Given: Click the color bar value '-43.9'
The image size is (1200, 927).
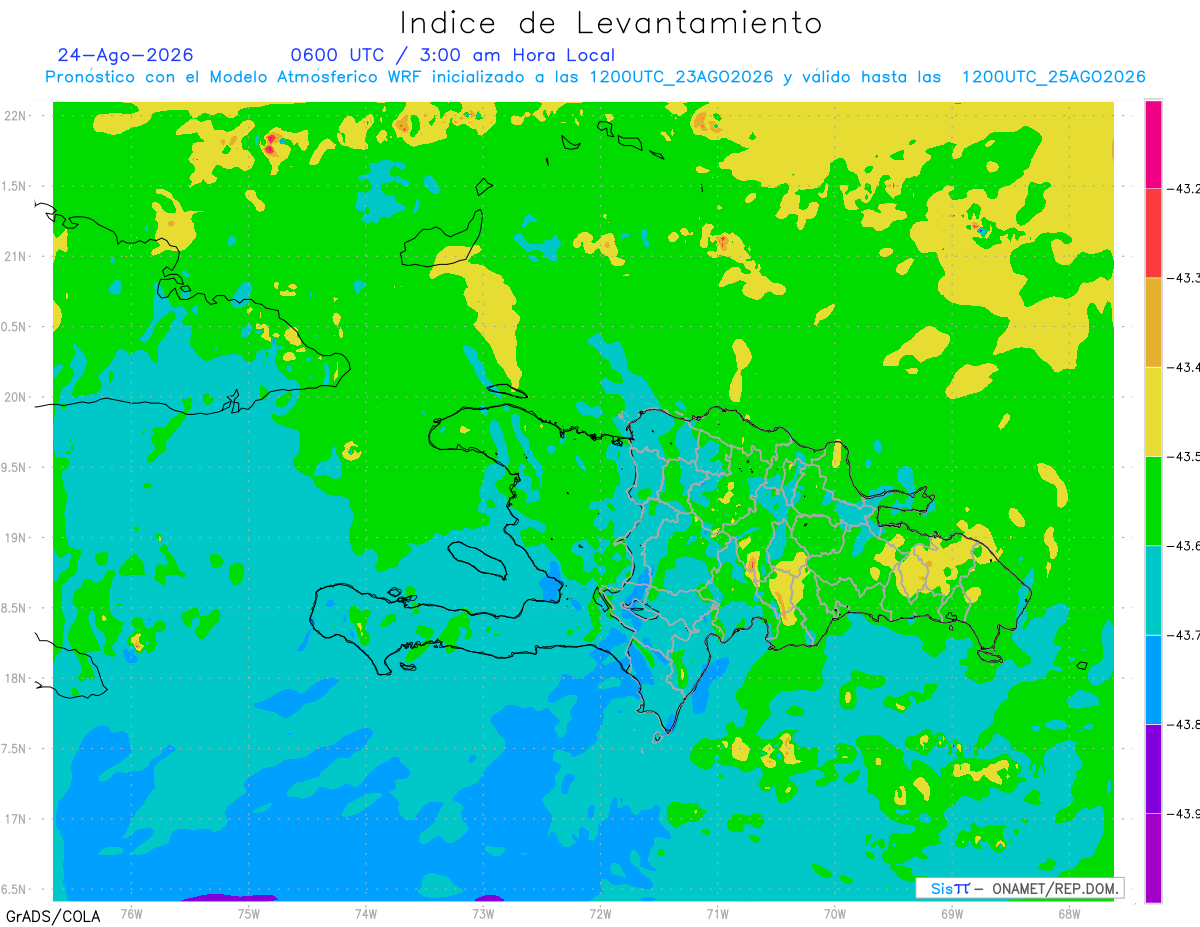Looking at the screenshot, I should [1184, 813].
